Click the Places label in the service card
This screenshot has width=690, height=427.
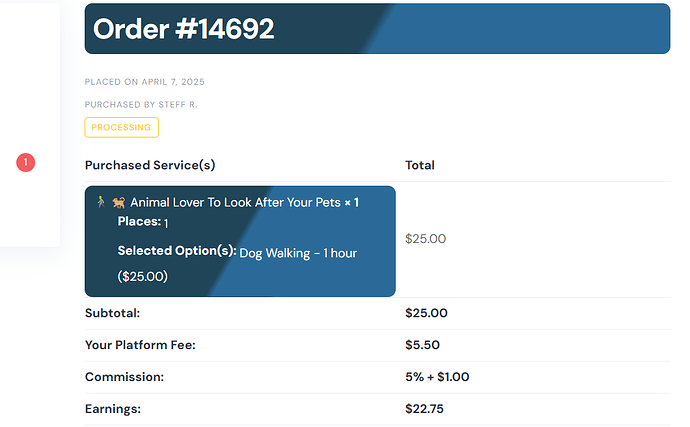click(139, 221)
